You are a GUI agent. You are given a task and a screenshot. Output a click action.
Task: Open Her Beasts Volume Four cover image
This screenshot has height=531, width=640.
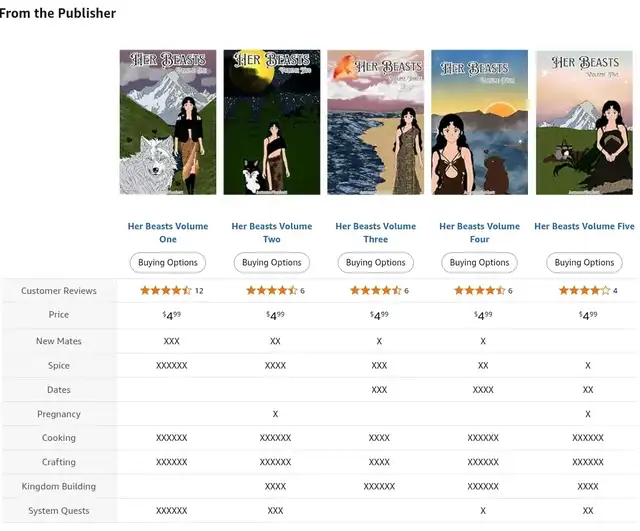tap(480, 122)
